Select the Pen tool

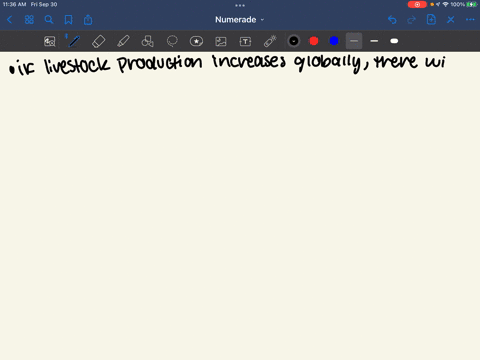tap(74, 41)
